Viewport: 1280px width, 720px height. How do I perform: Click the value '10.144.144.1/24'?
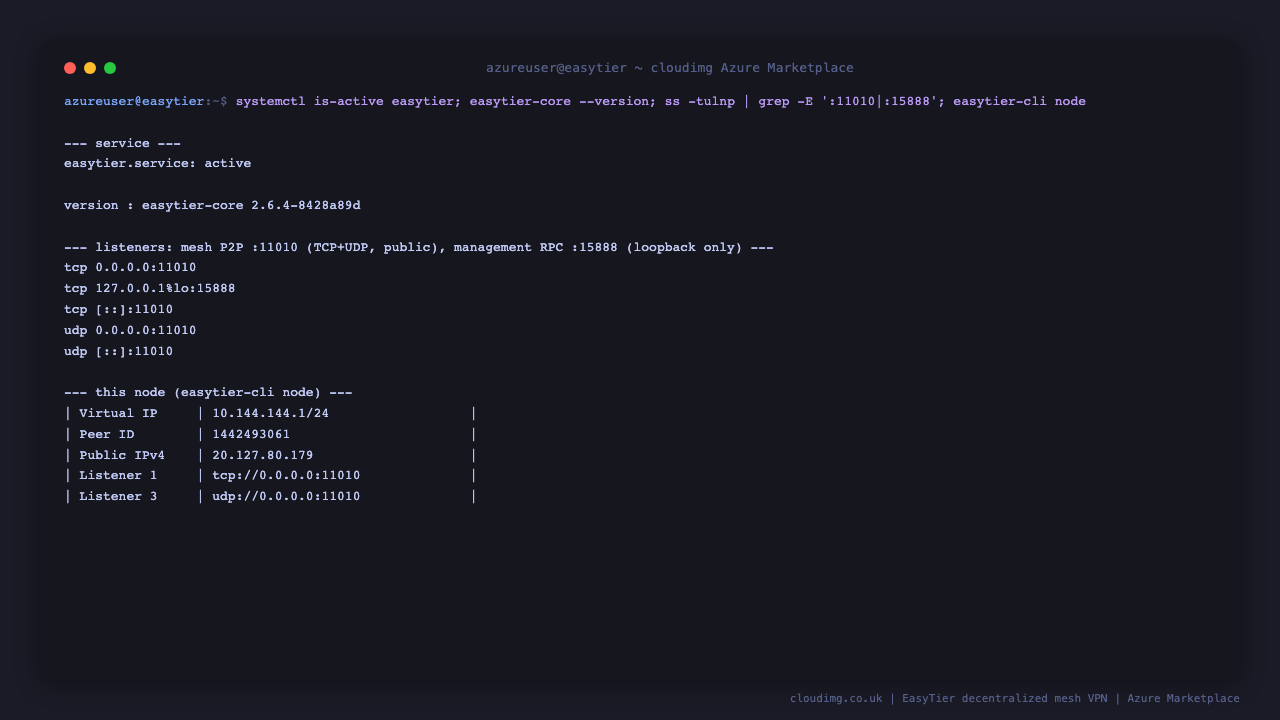tap(270, 413)
